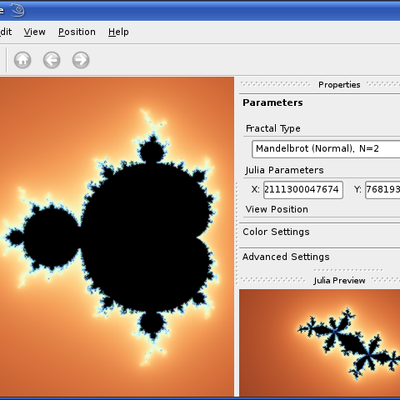Click the forward arrow toolbar icon
This screenshot has width=400, height=400.
tap(81, 60)
